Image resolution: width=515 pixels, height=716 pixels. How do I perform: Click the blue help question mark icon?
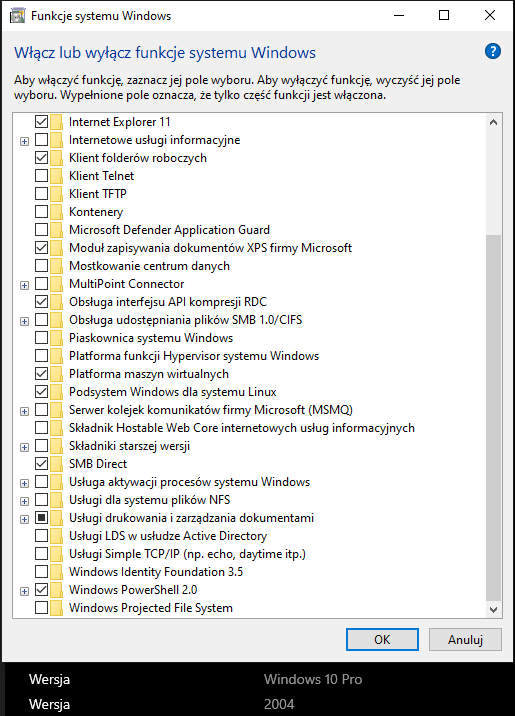tap(493, 51)
